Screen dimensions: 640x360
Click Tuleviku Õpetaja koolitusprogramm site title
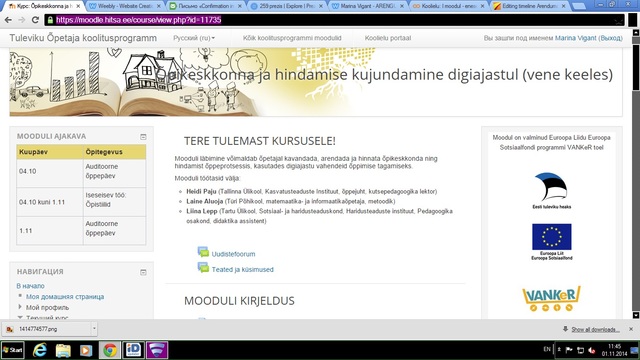click(x=83, y=38)
